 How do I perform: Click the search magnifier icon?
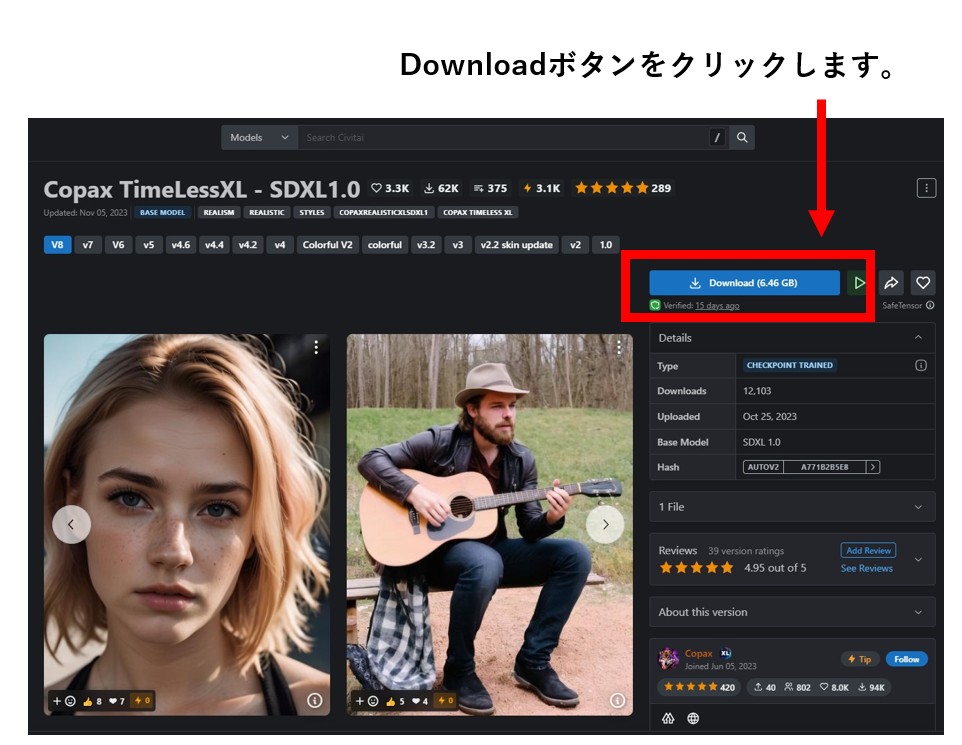(742, 137)
